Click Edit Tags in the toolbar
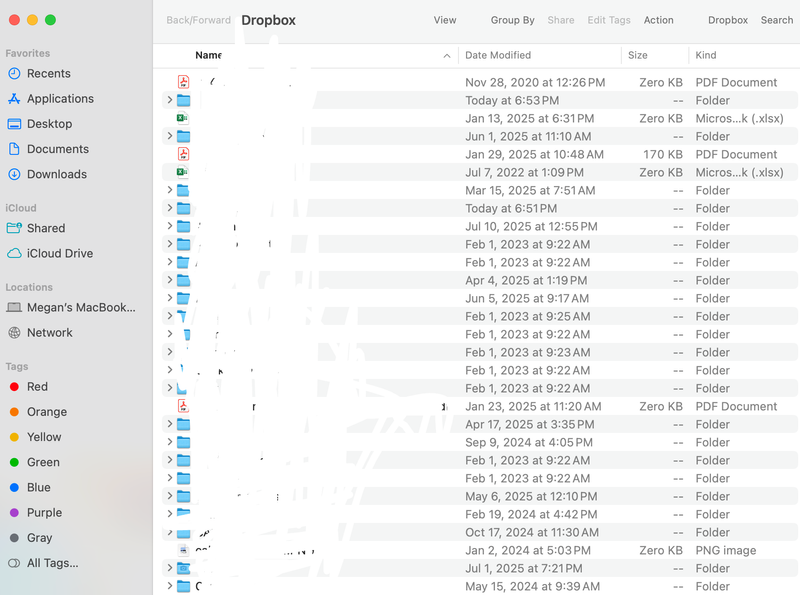Screen dimensions: 800x595 609,20
